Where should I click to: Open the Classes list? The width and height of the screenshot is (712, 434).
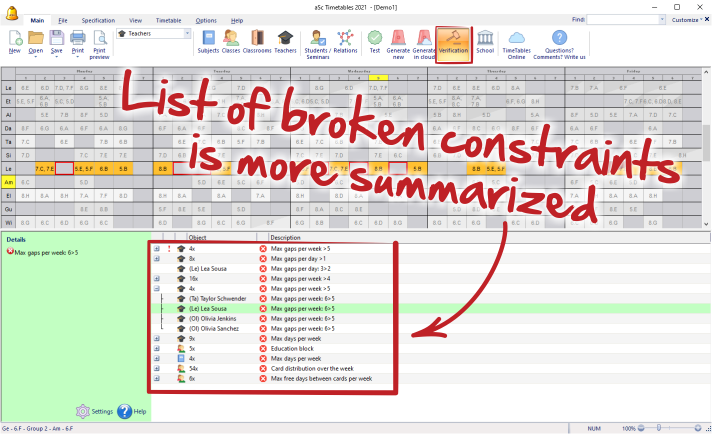(231, 42)
